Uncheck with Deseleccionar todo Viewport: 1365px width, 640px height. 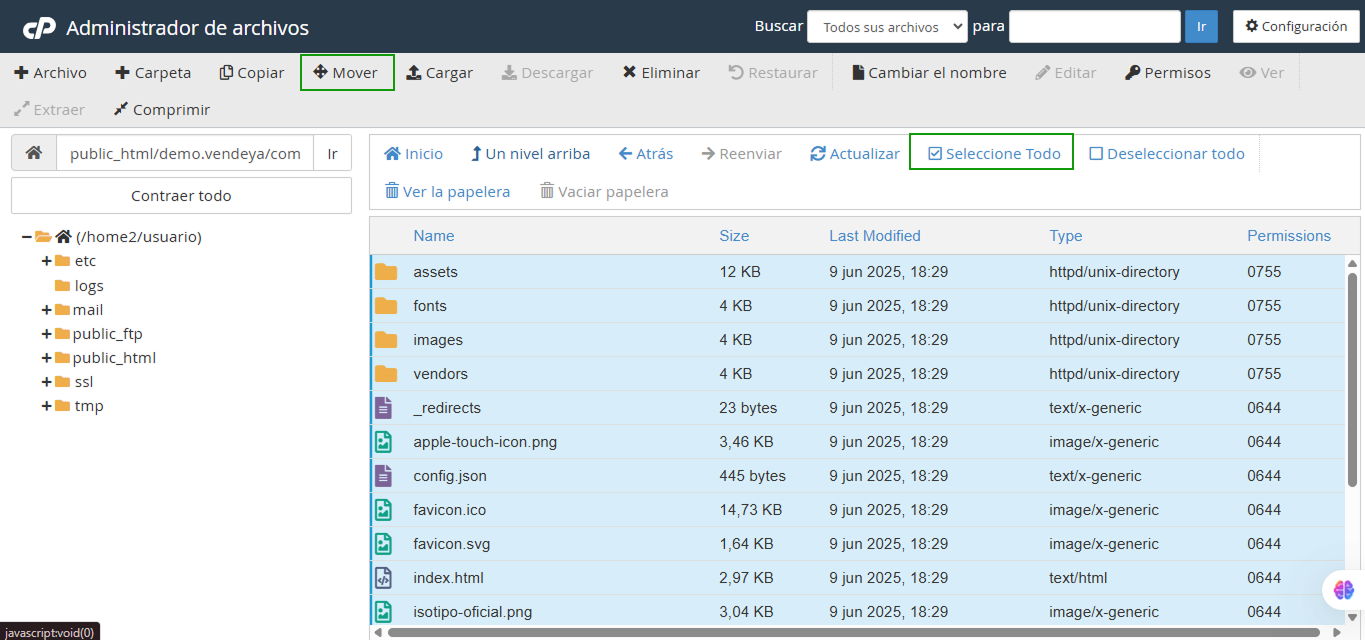tap(1096, 154)
